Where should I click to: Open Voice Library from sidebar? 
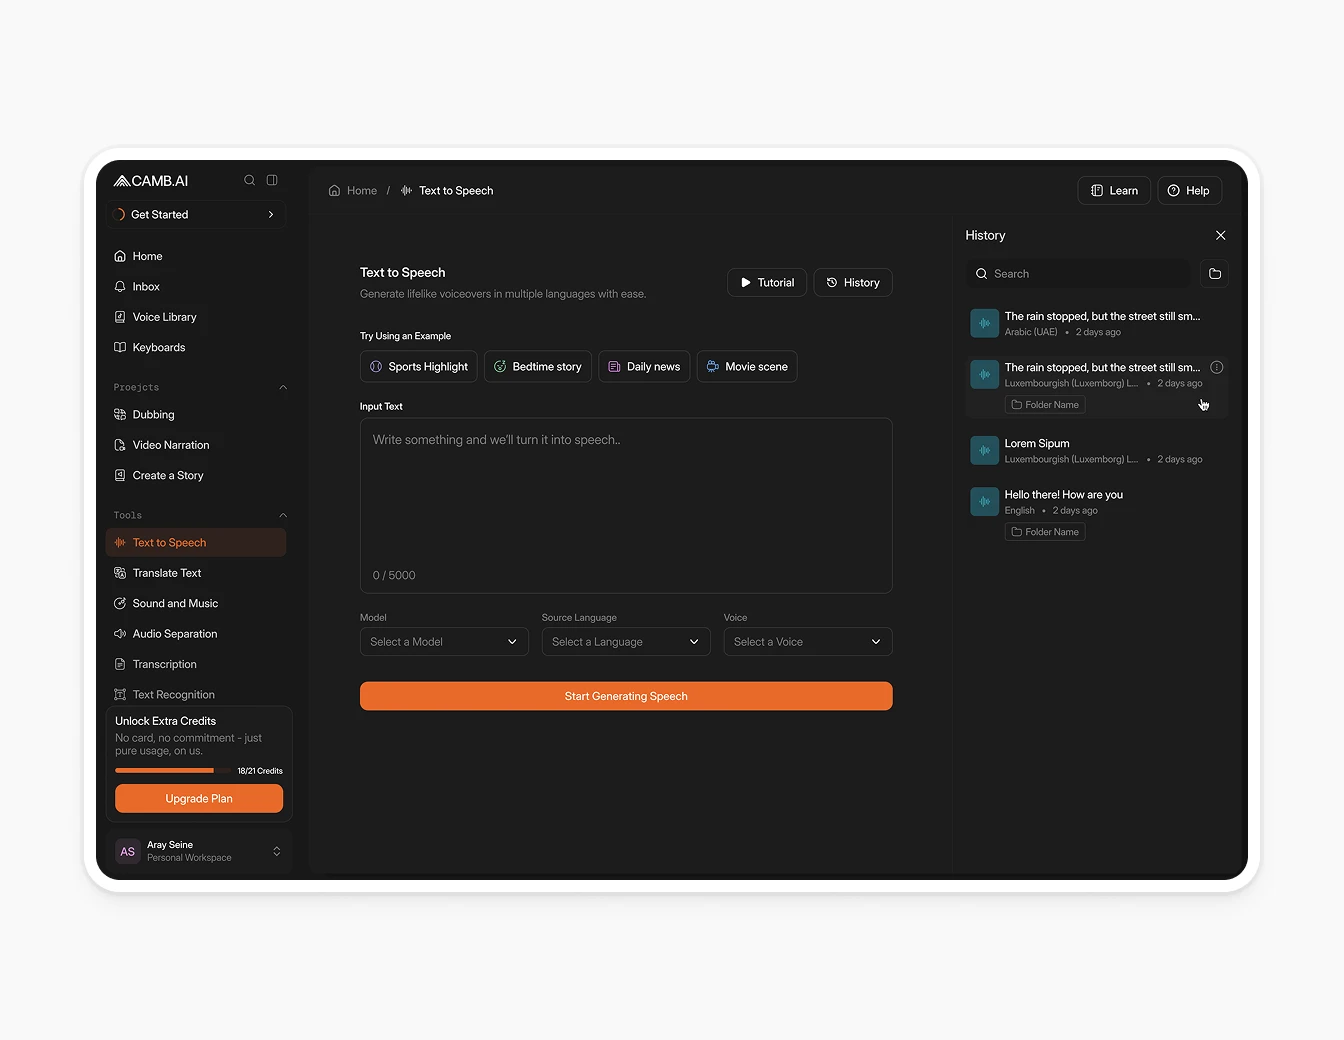(x=164, y=317)
